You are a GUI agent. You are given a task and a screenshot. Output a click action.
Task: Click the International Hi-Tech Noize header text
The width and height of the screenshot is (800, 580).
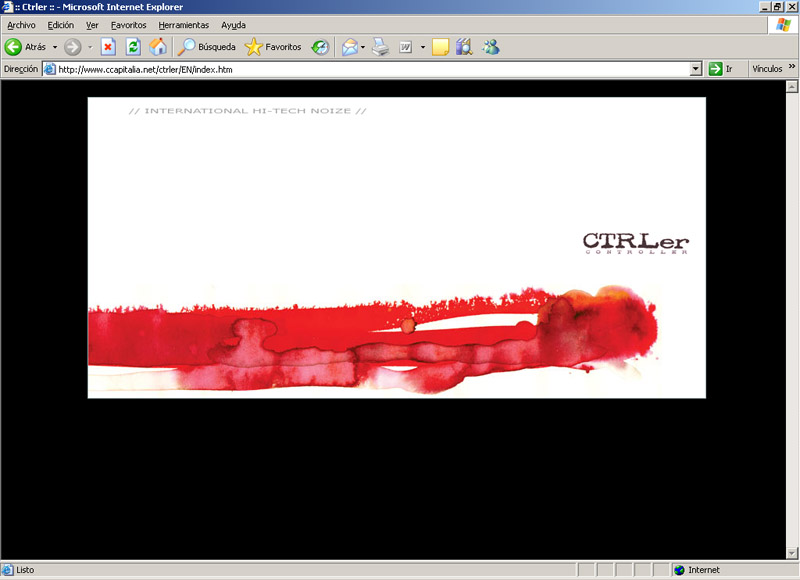point(247,111)
